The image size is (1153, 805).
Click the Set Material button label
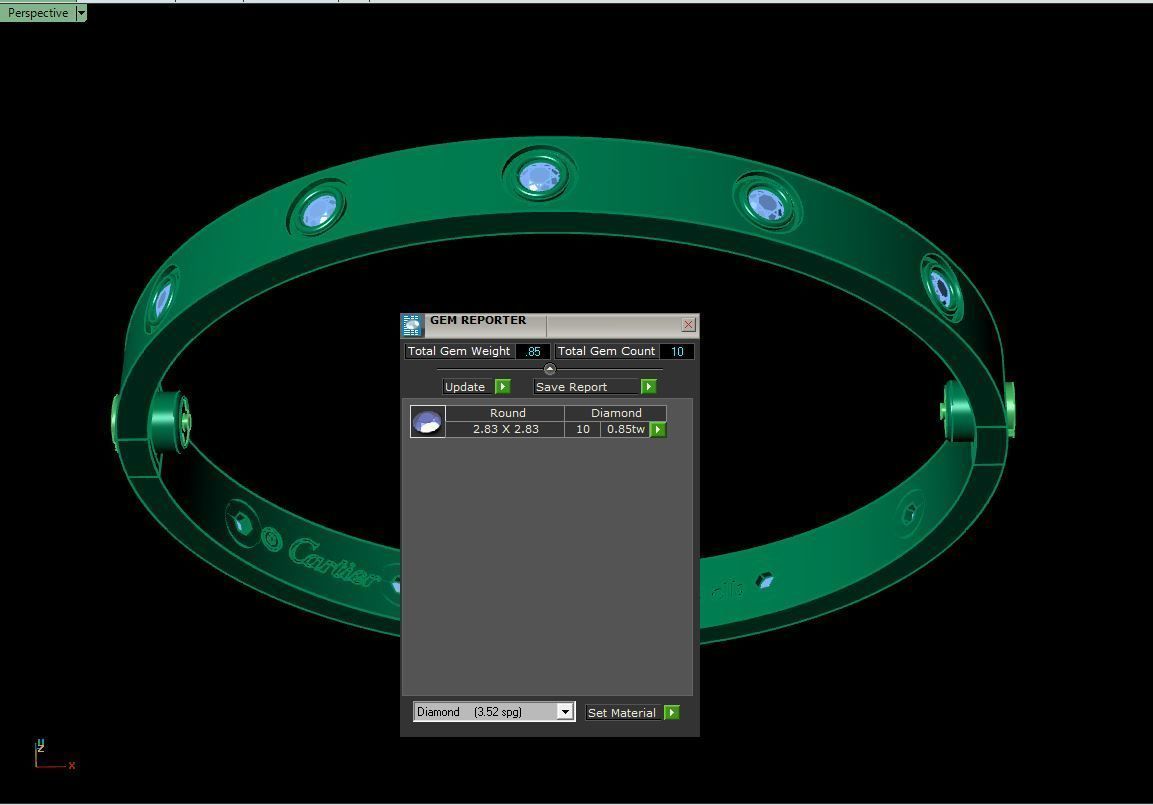click(x=622, y=712)
